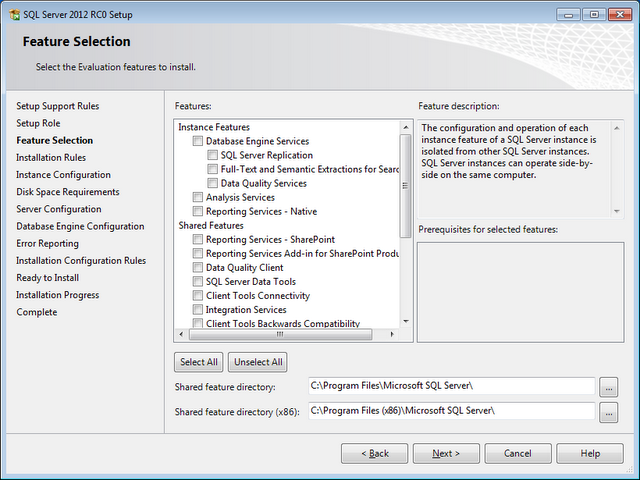This screenshot has width=640, height=480.
Task: Select the Complete step in sidebar
Action: [37, 312]
